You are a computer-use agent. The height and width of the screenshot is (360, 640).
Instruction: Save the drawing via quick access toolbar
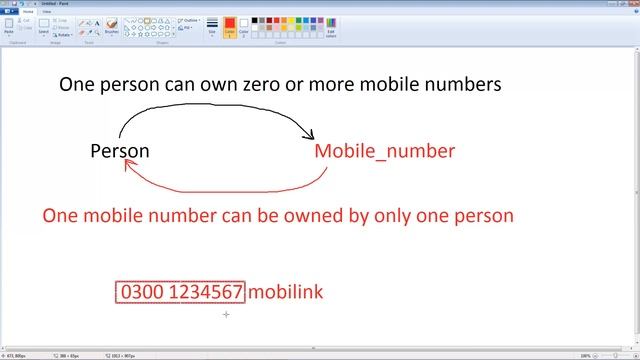click(x=15, y=4)
